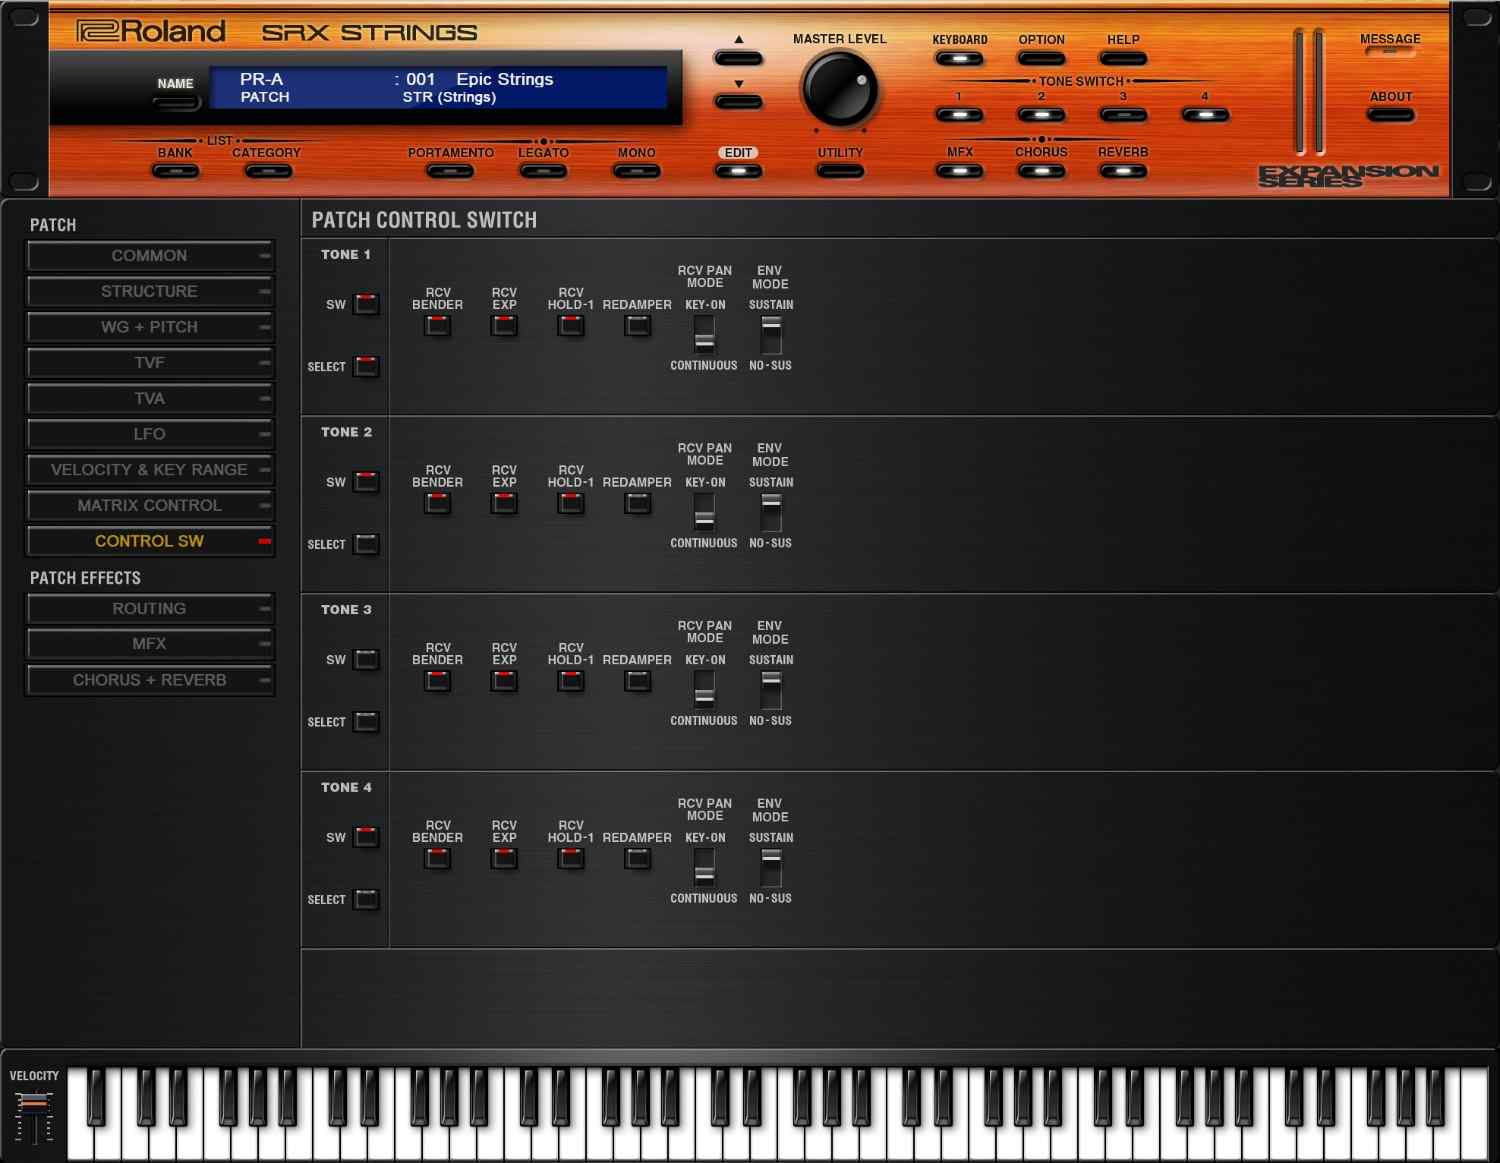The width and height of the screenshot is (1500, 1163).
Task: Expand the Matrix Control section
Action: [150, 505]
